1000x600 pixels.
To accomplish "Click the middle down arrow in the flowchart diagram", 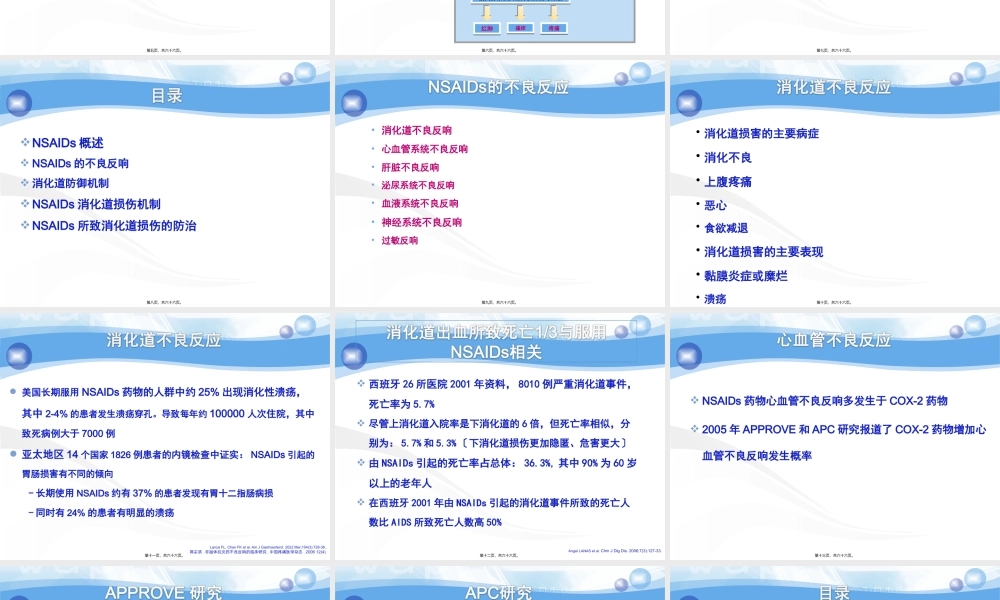I will [520, 11].
